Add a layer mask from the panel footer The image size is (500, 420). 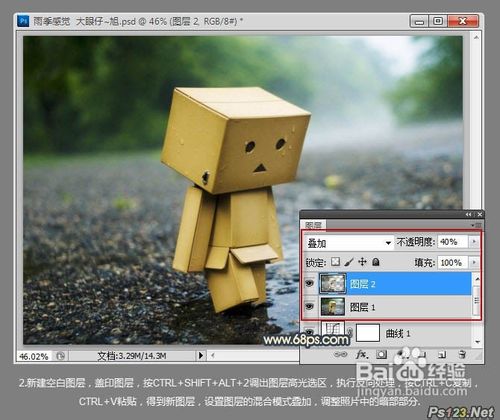pyautogui.click(x=381, y=355)
